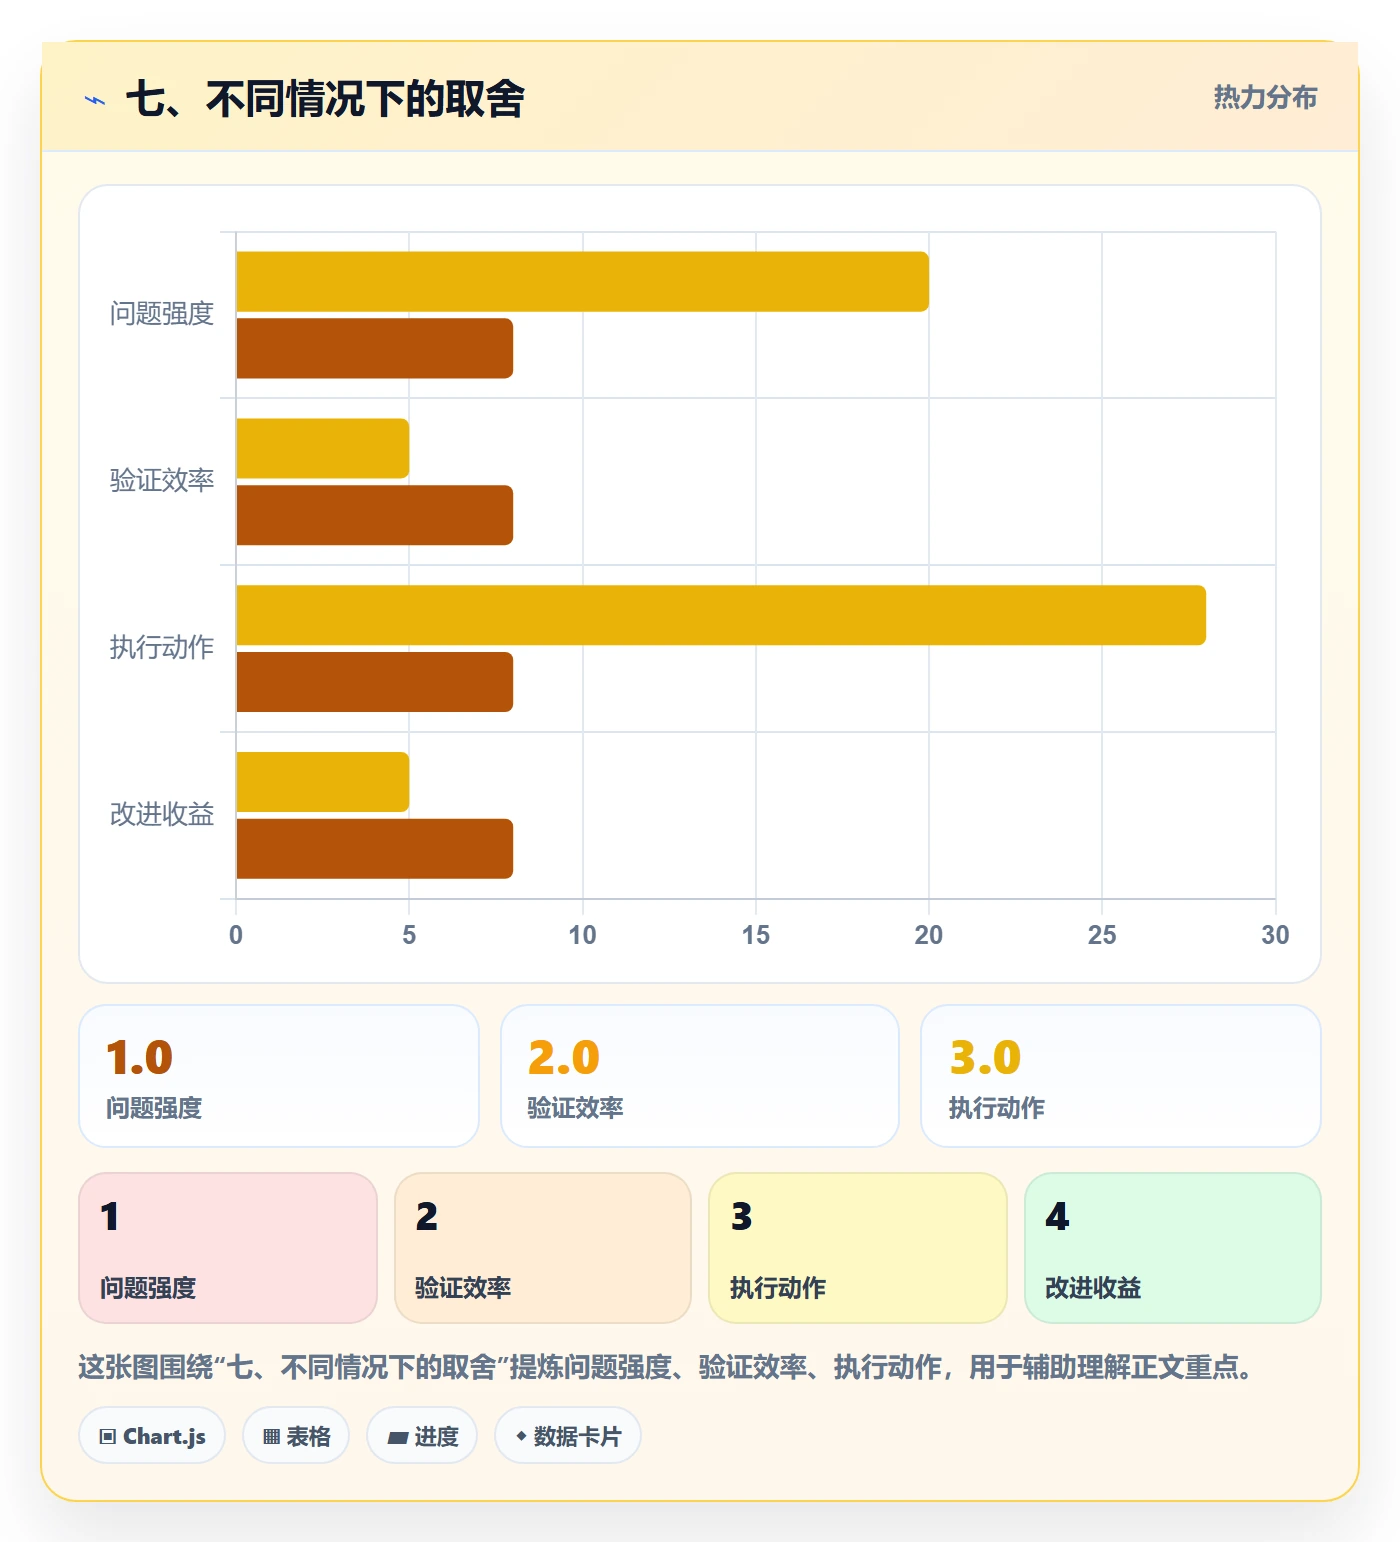Viewport: 1400px width, 1542px height.
Task: Click the 热力分布 label in the header
Action: click(x=1265, y=97)
